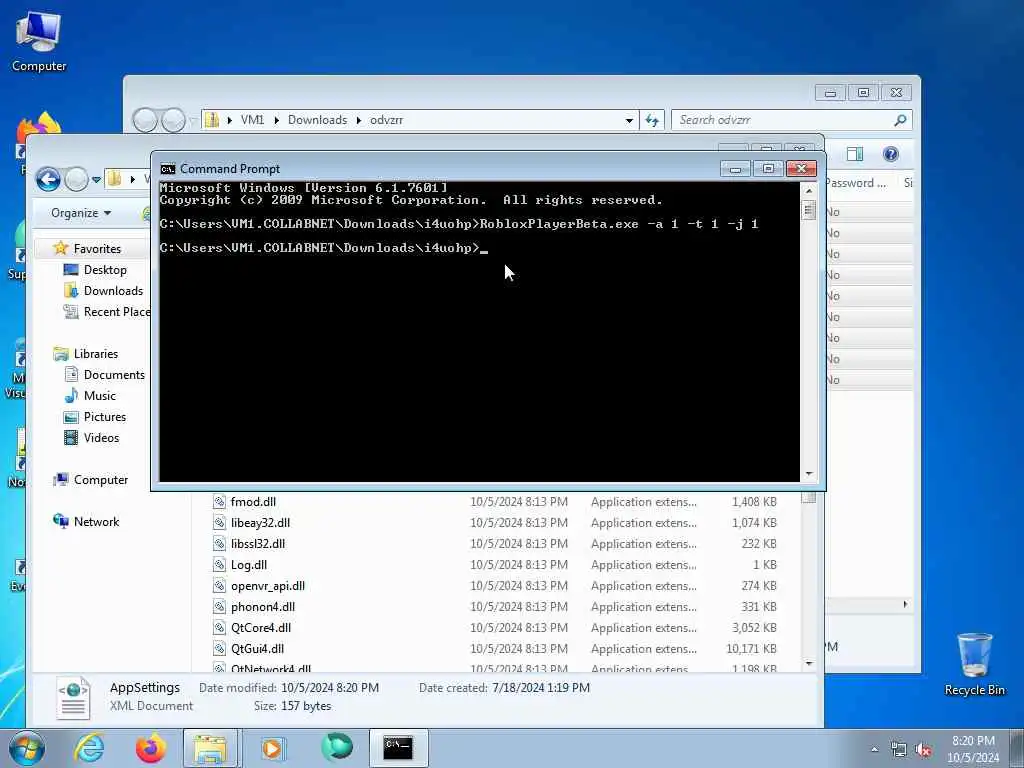Open address history dropdown in odvzrr window
Screen dimensions: 1024x768
(629, 120)
